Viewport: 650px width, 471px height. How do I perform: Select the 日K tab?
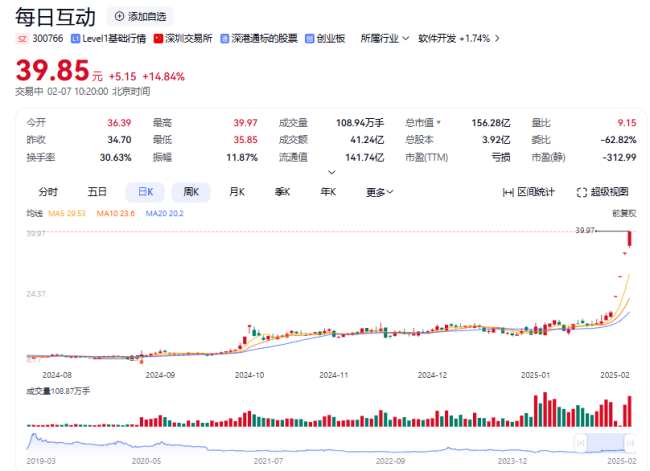[146, 192]
